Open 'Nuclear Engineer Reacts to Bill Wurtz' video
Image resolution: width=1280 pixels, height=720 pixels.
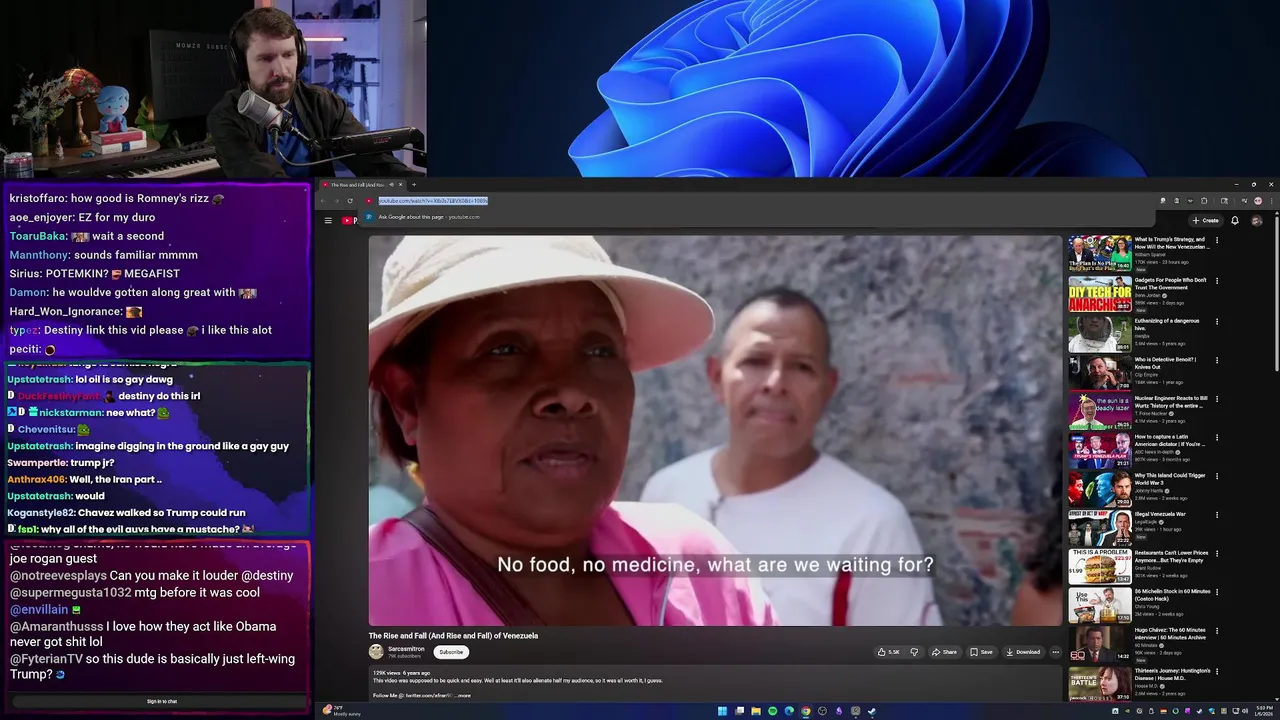(x=1171, y=402)
